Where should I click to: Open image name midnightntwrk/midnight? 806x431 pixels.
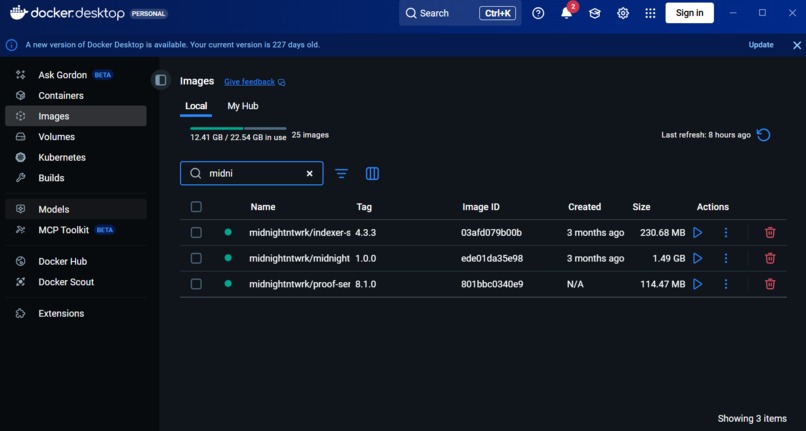point(299,258)
